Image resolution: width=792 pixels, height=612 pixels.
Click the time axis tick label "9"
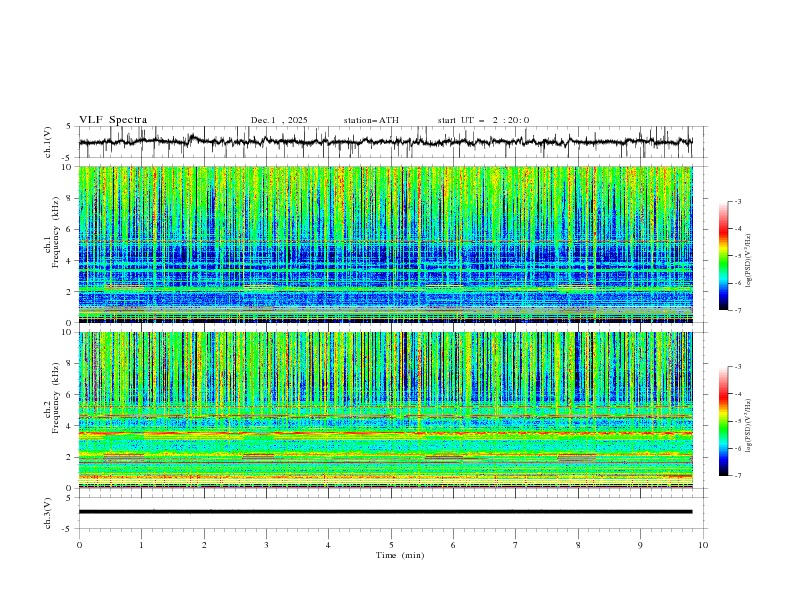[640, 545]
